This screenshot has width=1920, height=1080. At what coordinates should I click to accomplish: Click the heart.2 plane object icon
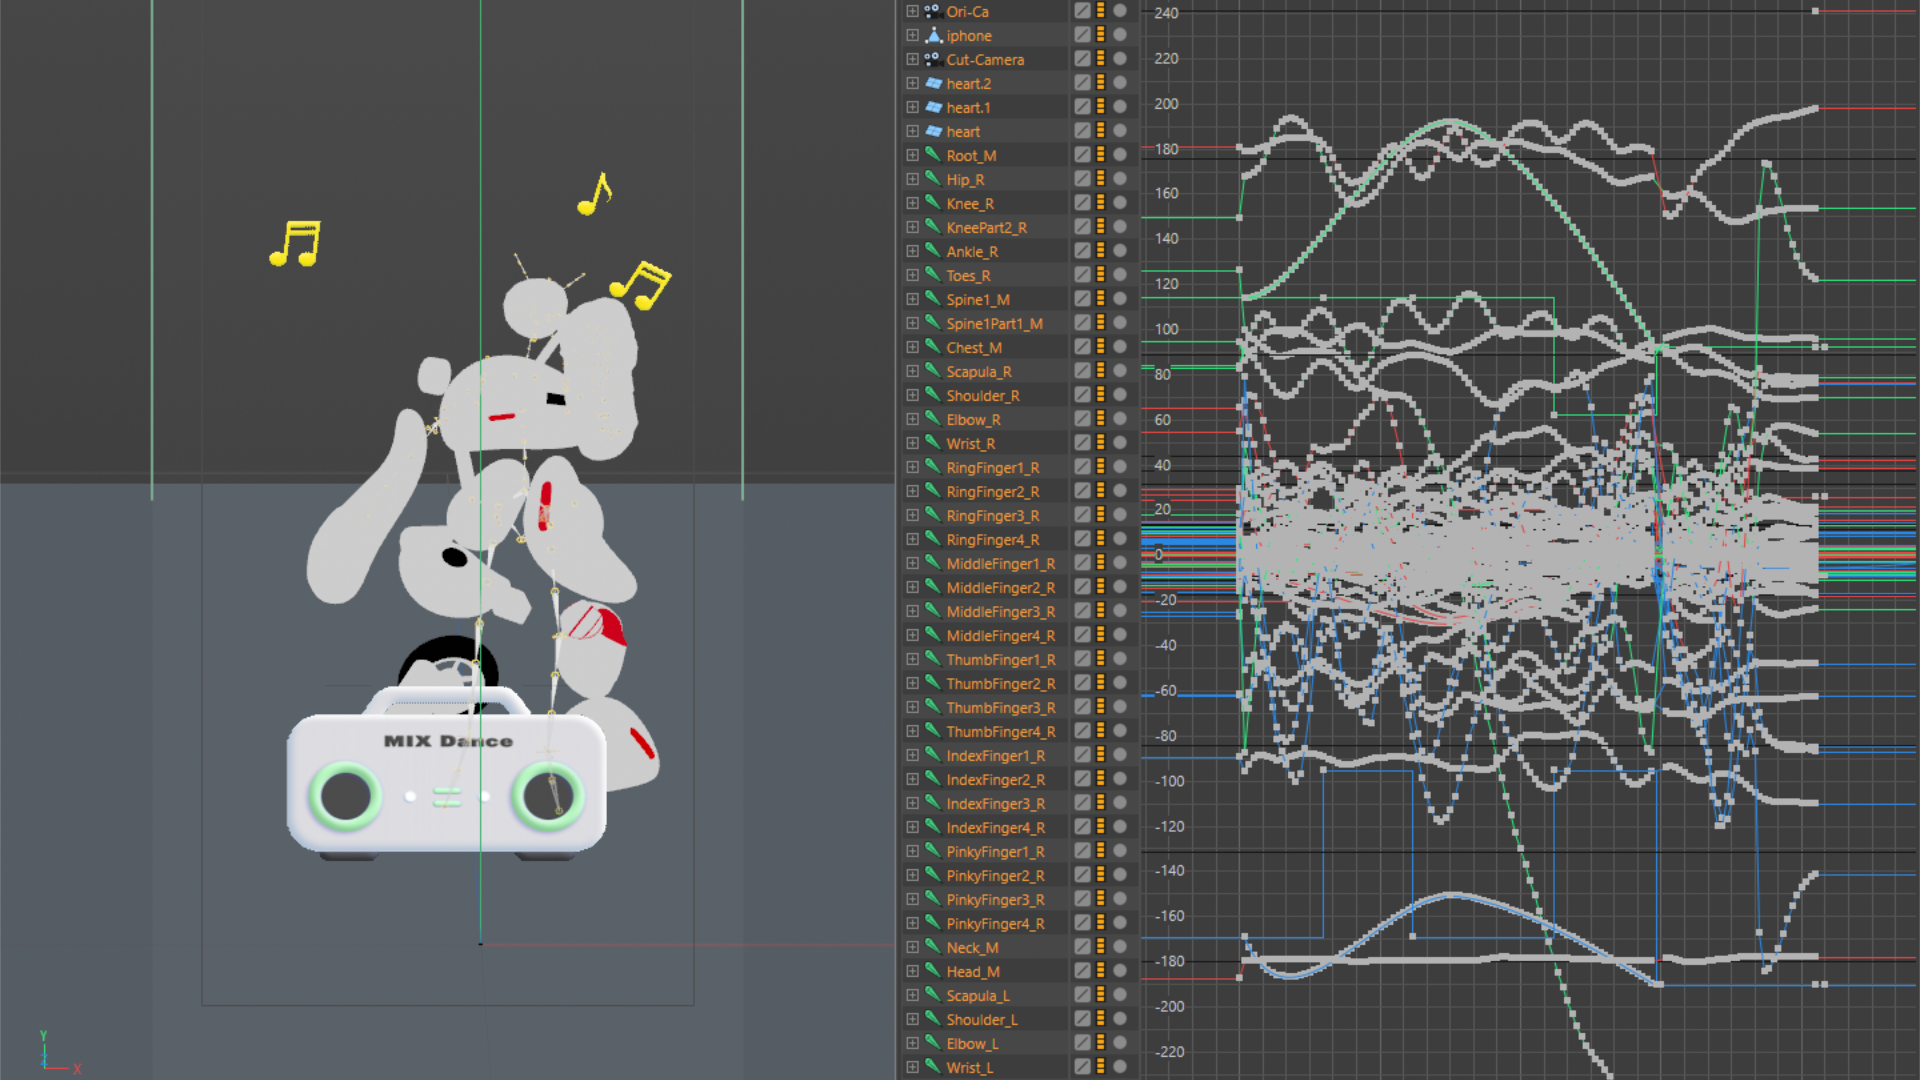coord(933,83)
